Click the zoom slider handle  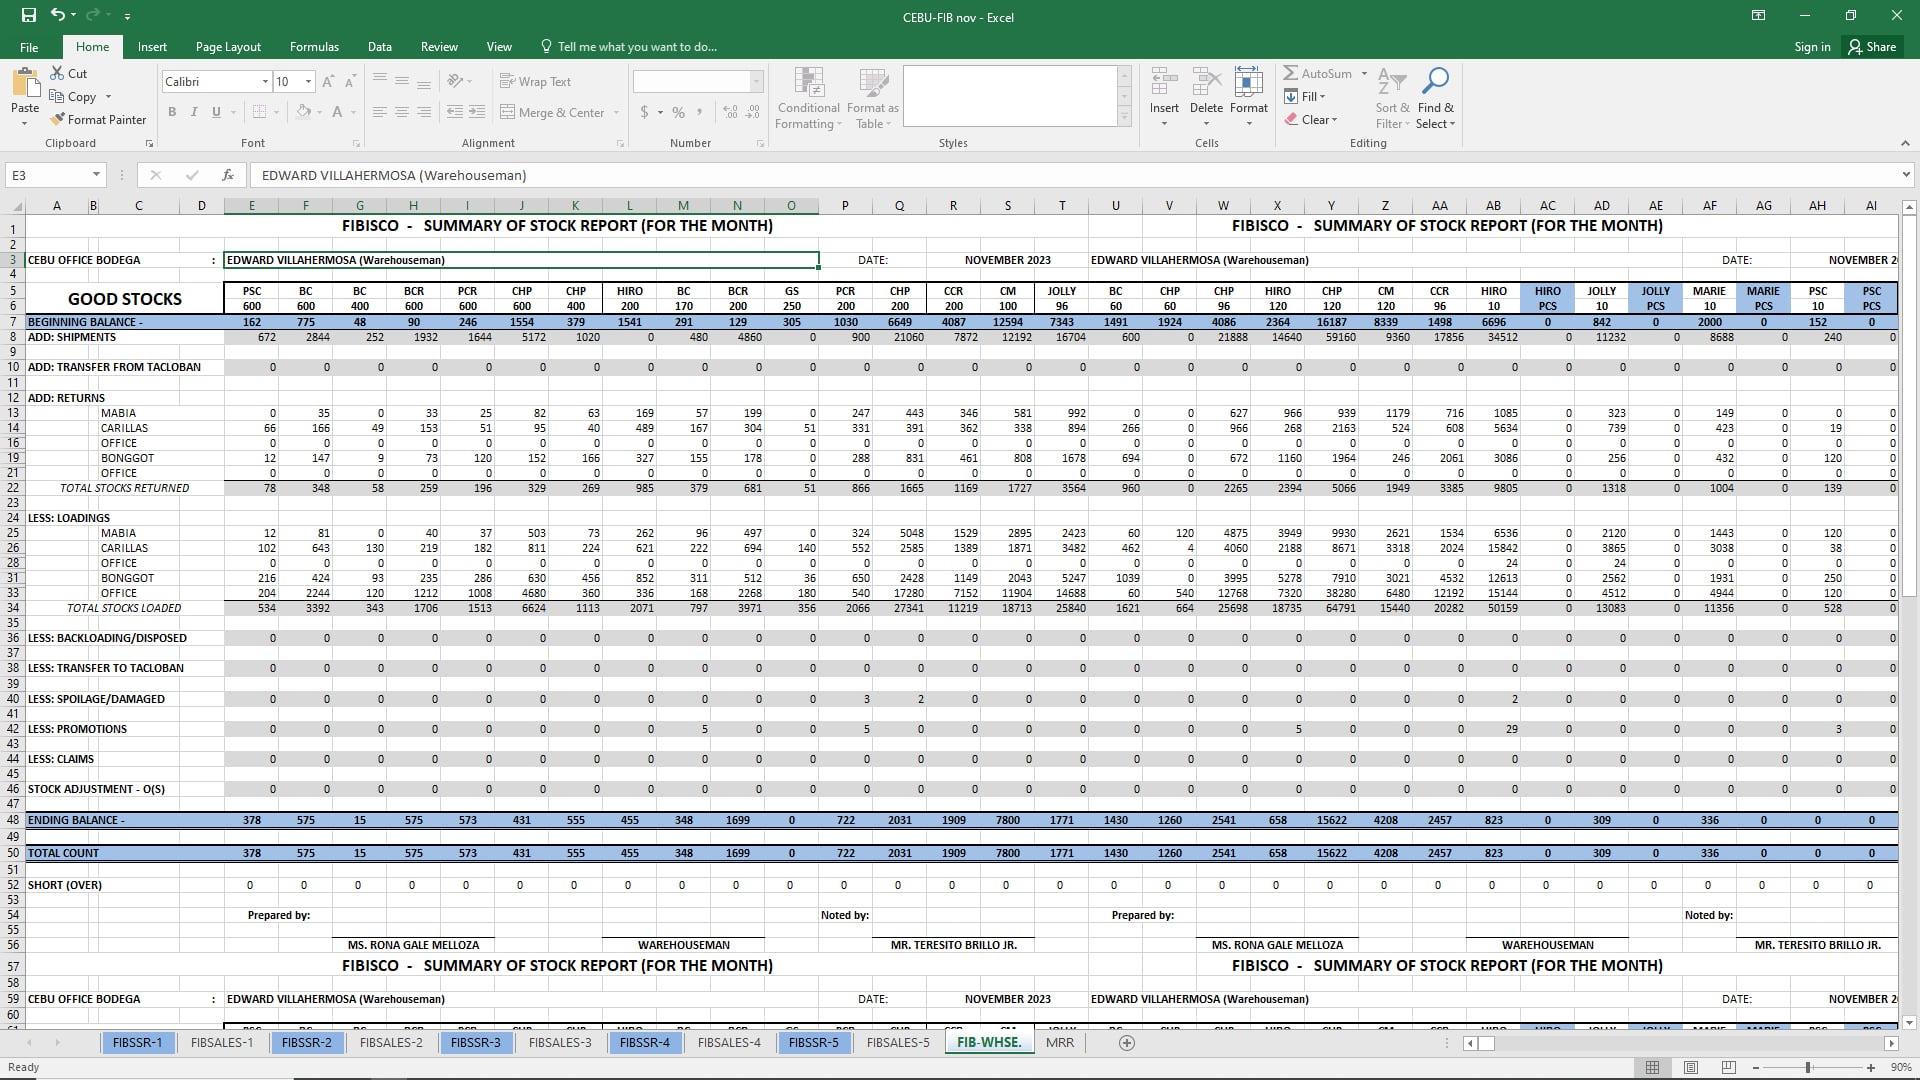1808,1068
